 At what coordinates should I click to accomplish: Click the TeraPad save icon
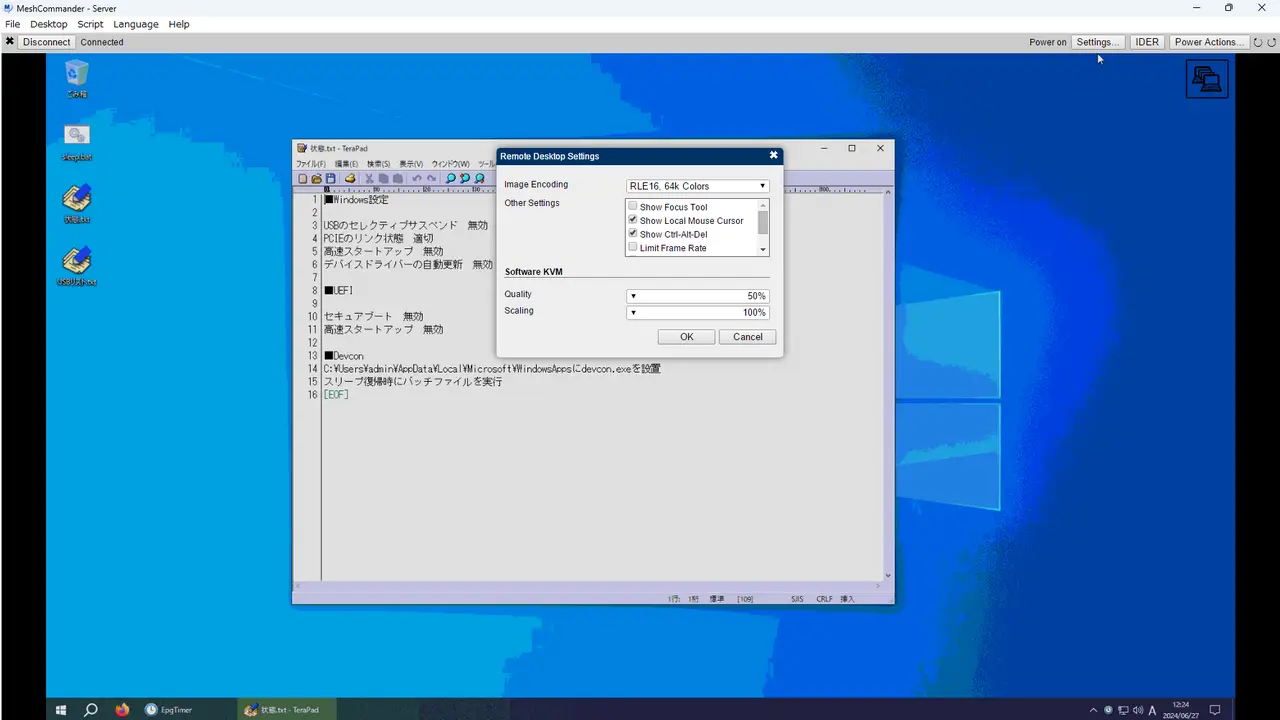coord(330,179)
